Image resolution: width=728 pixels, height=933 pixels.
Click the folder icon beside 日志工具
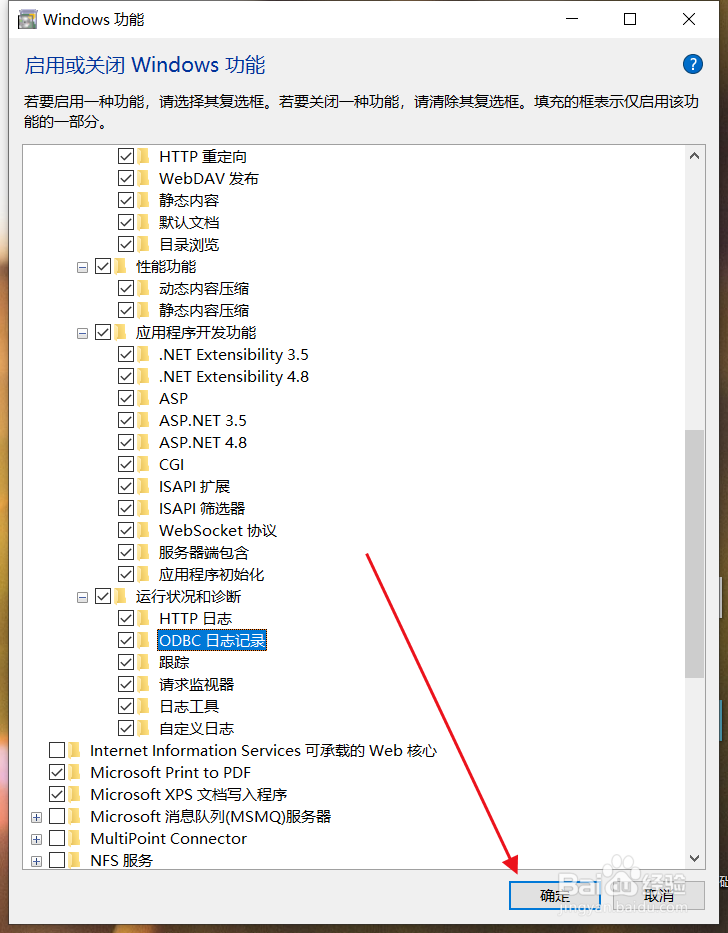pyautogui.click(x=143, y=706)
